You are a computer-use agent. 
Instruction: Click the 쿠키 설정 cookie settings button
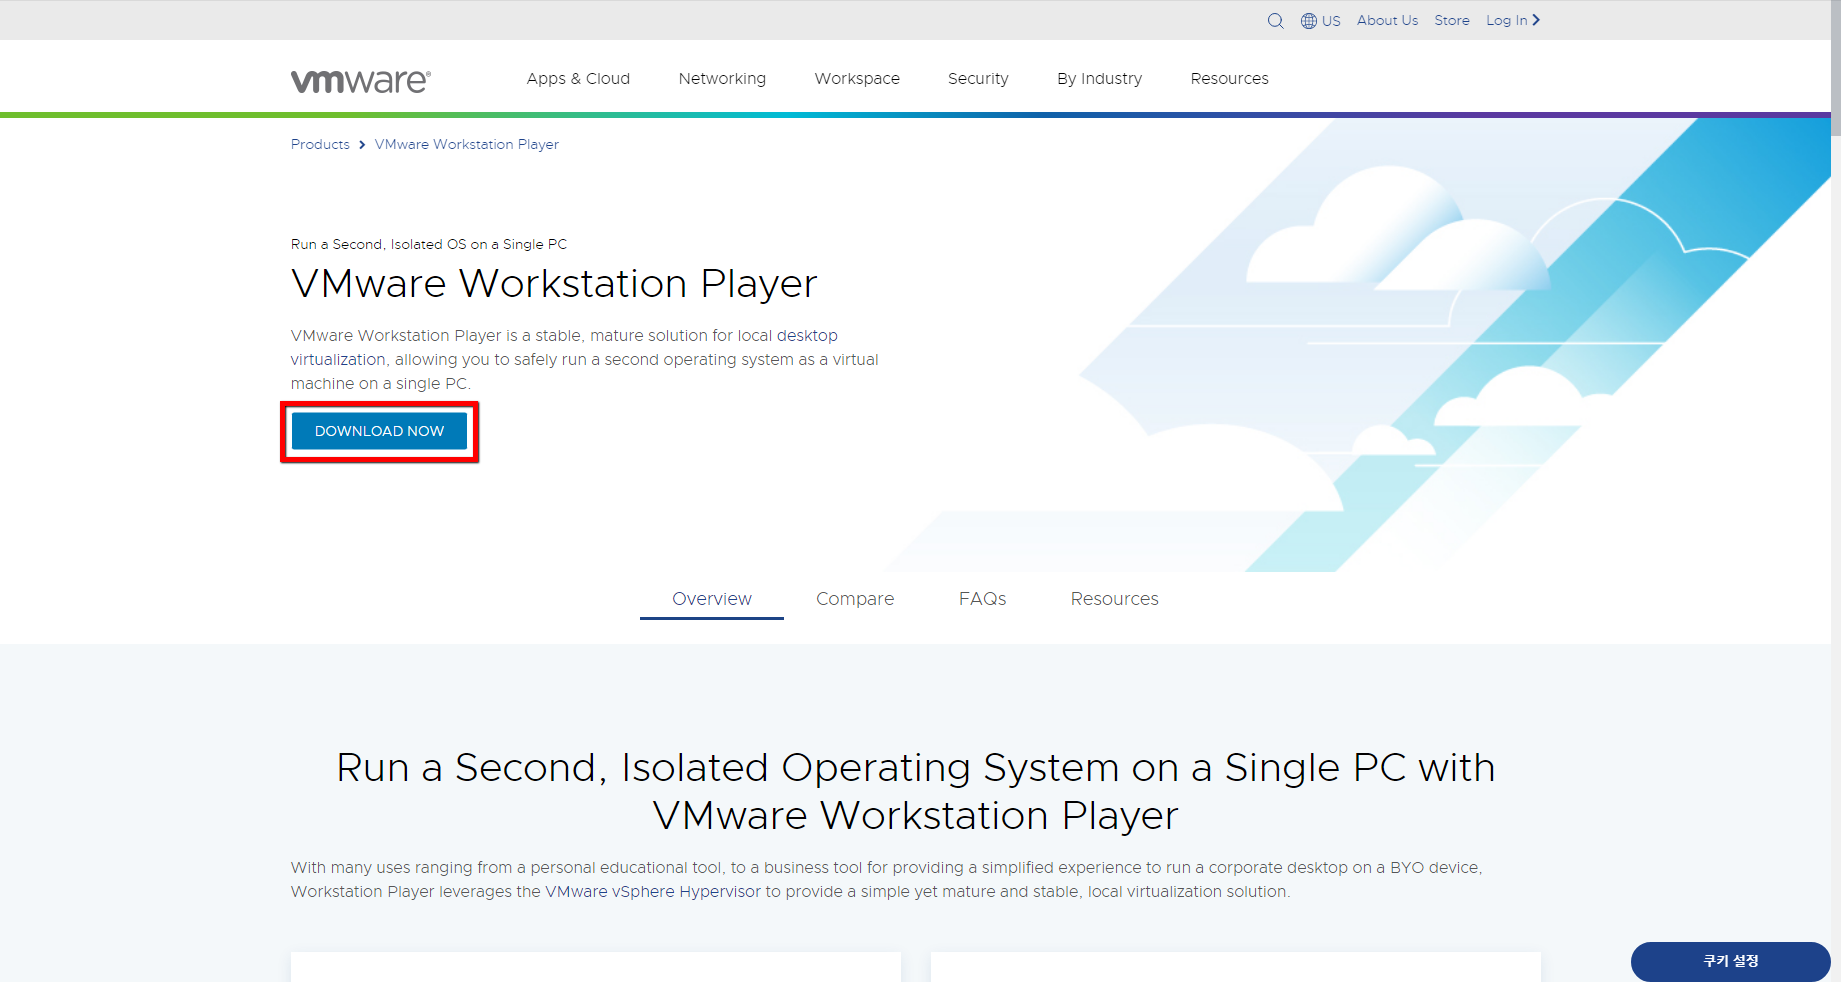pos(1730,961)
